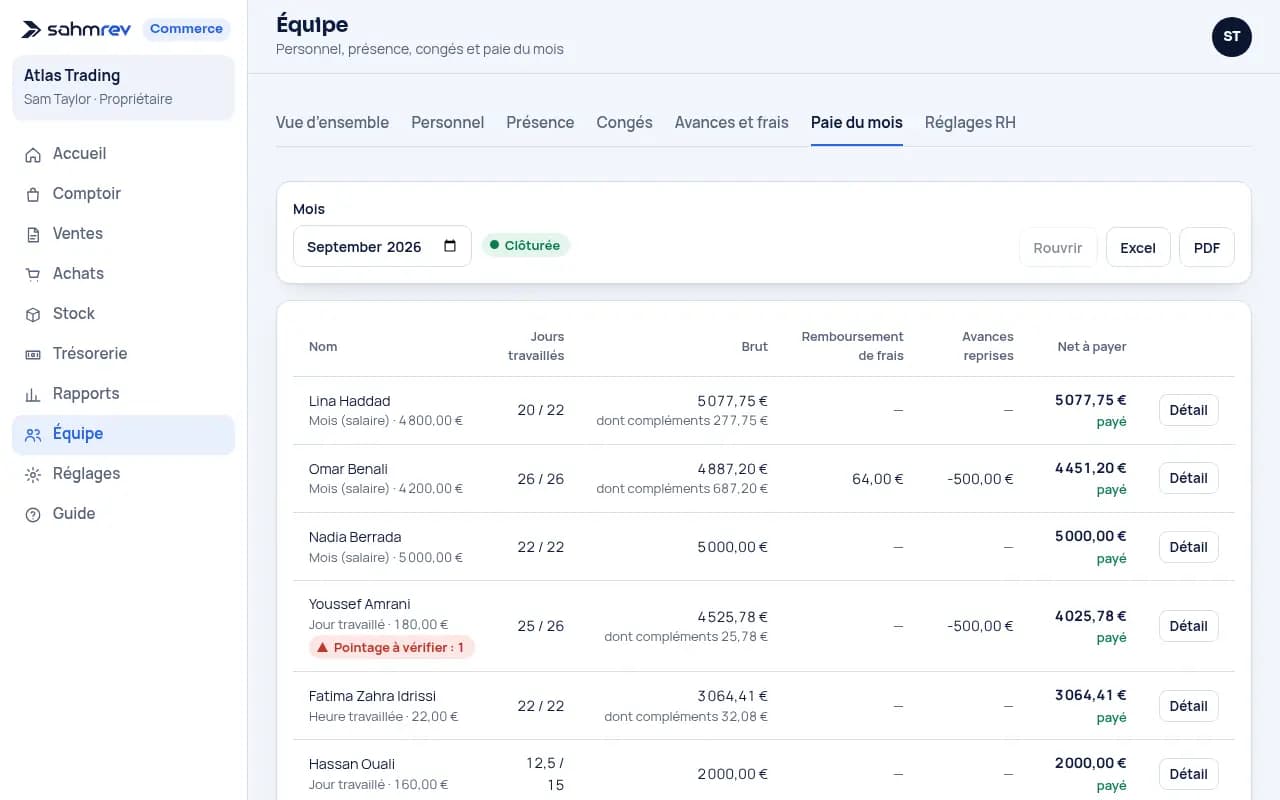Download payroll as PDF
Image resolution: width=1280 pixels, height=800 pixels.
coord(1207,247)
